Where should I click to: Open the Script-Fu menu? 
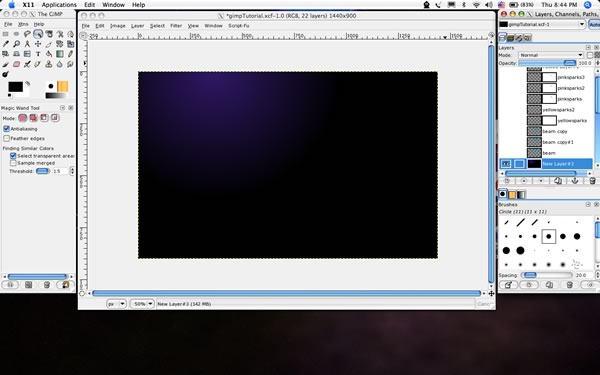click(x=239, y=26)
